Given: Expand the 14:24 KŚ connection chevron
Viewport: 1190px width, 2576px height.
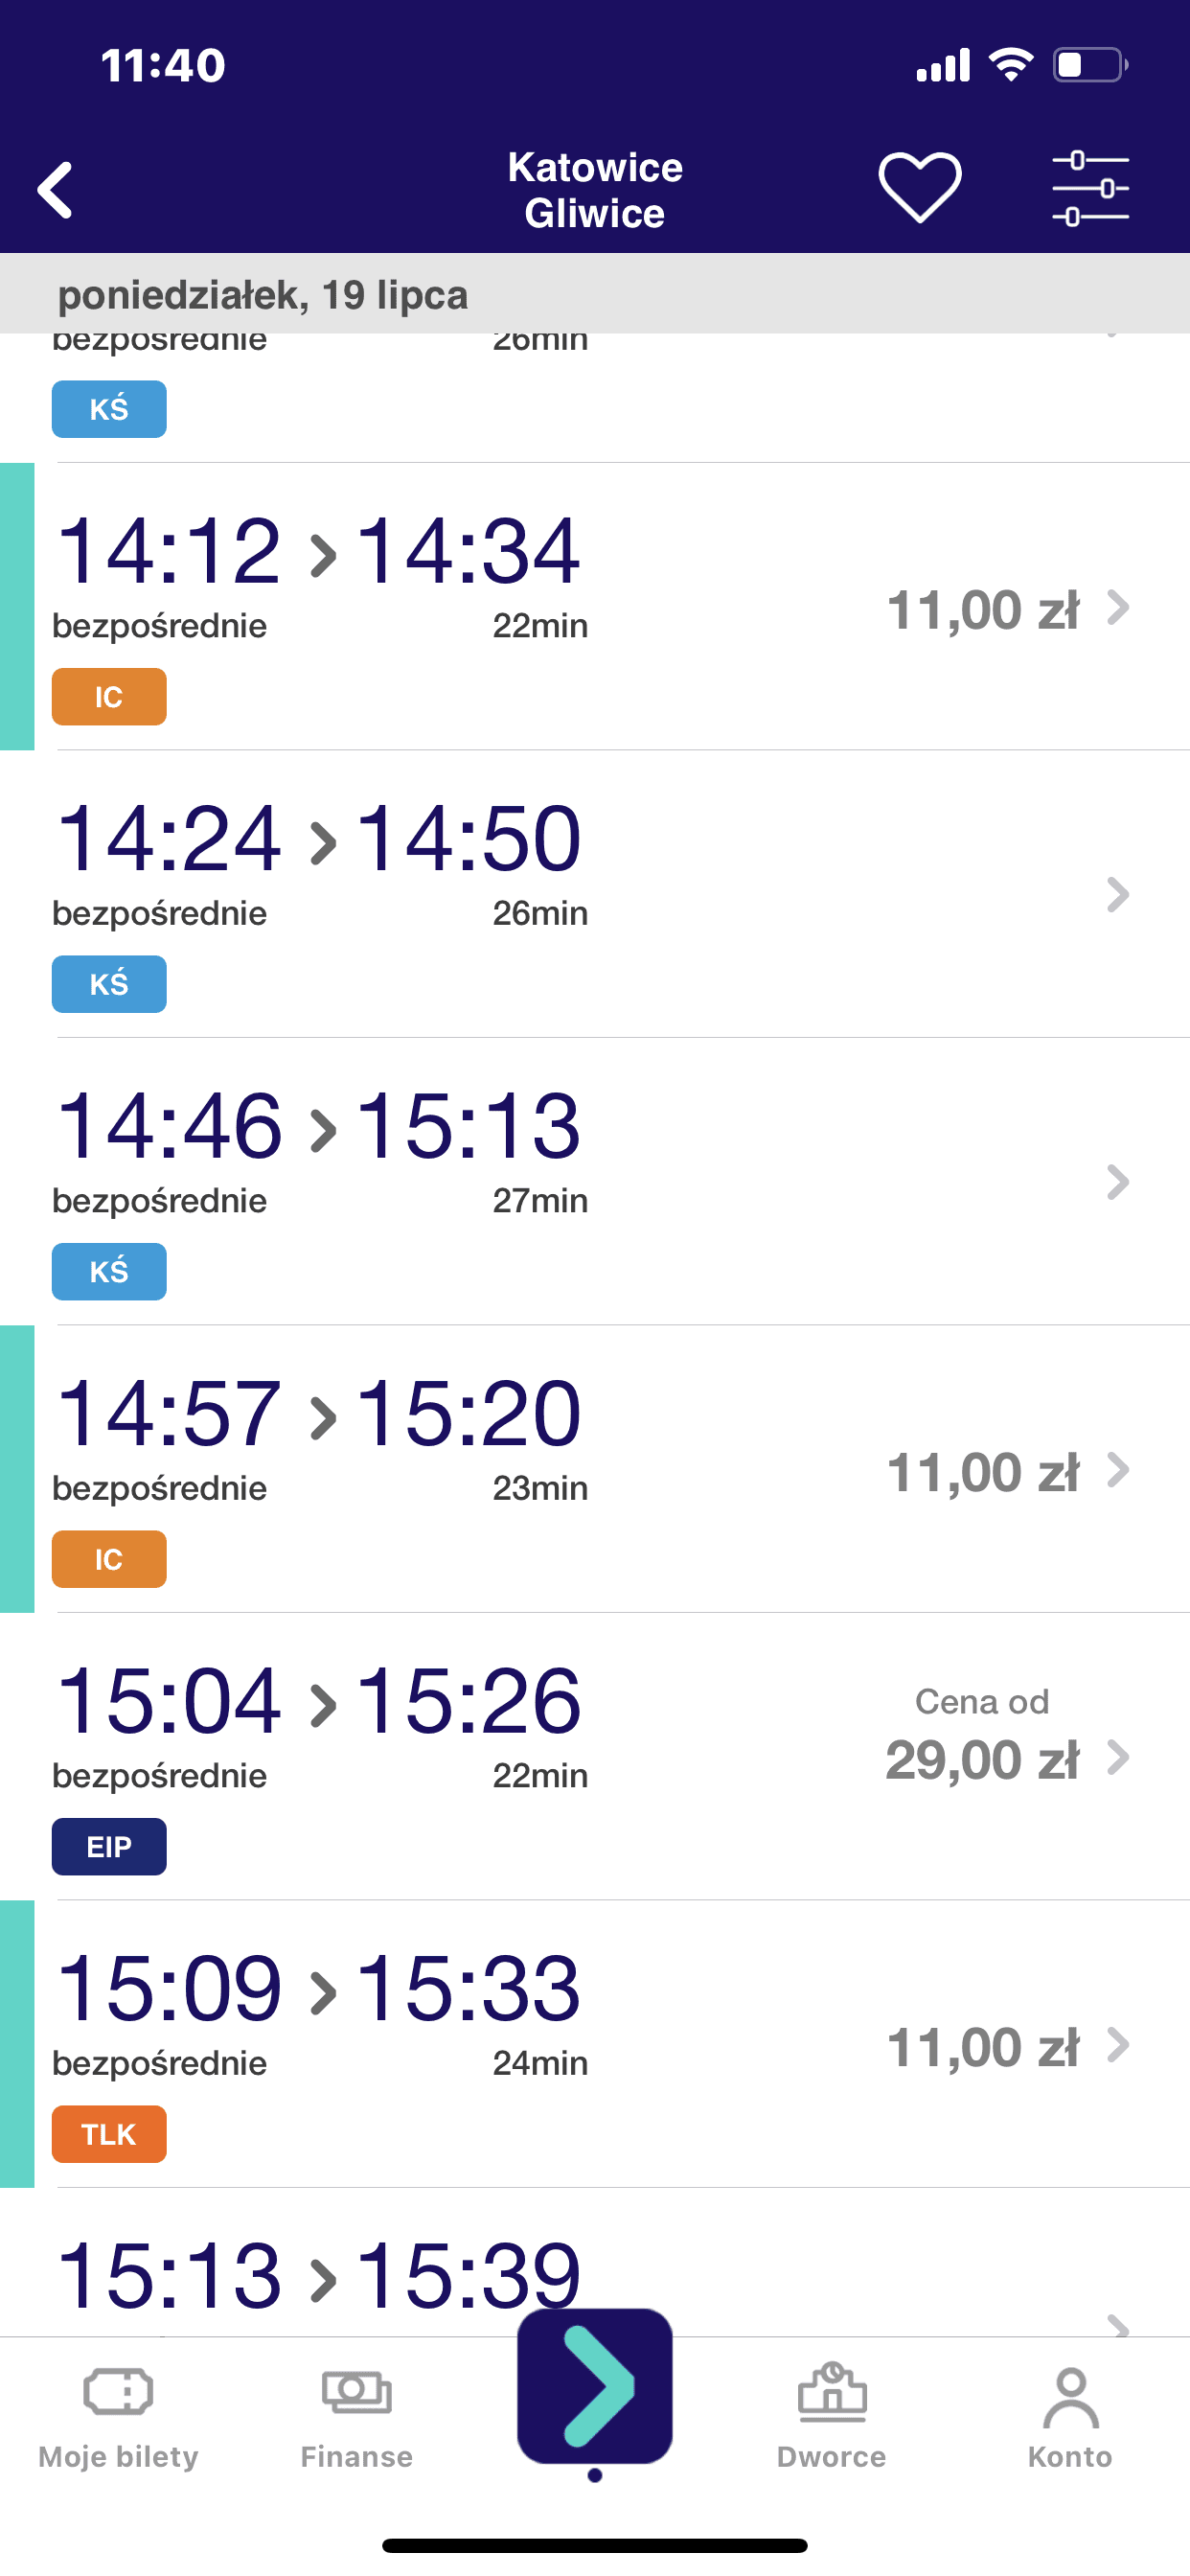Looking at the screenshot, I should click(x=1118, y=895).
